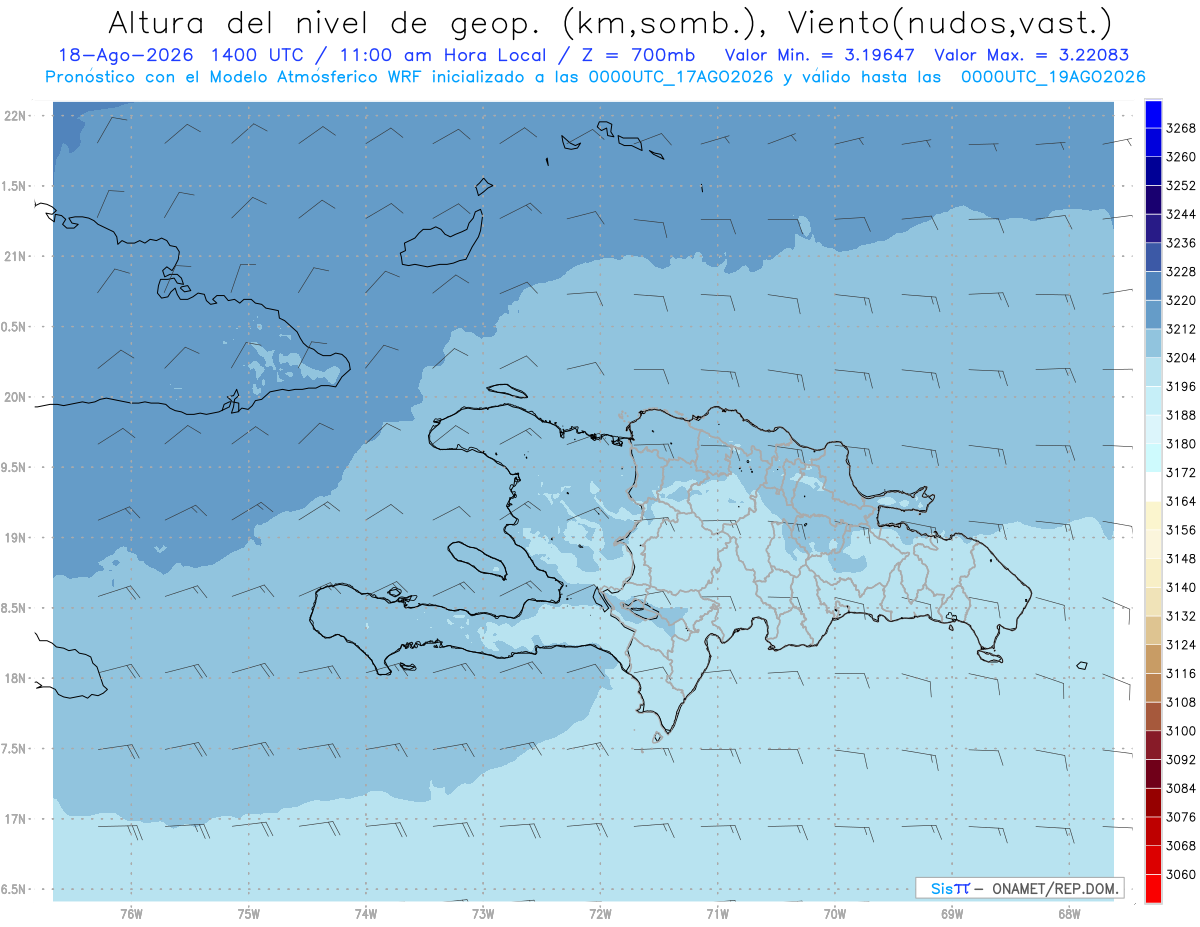Click the colour scale label '3252'
Viewport: 1200px width, 927px height.
pyautogui.click(x=1181, y=186)
